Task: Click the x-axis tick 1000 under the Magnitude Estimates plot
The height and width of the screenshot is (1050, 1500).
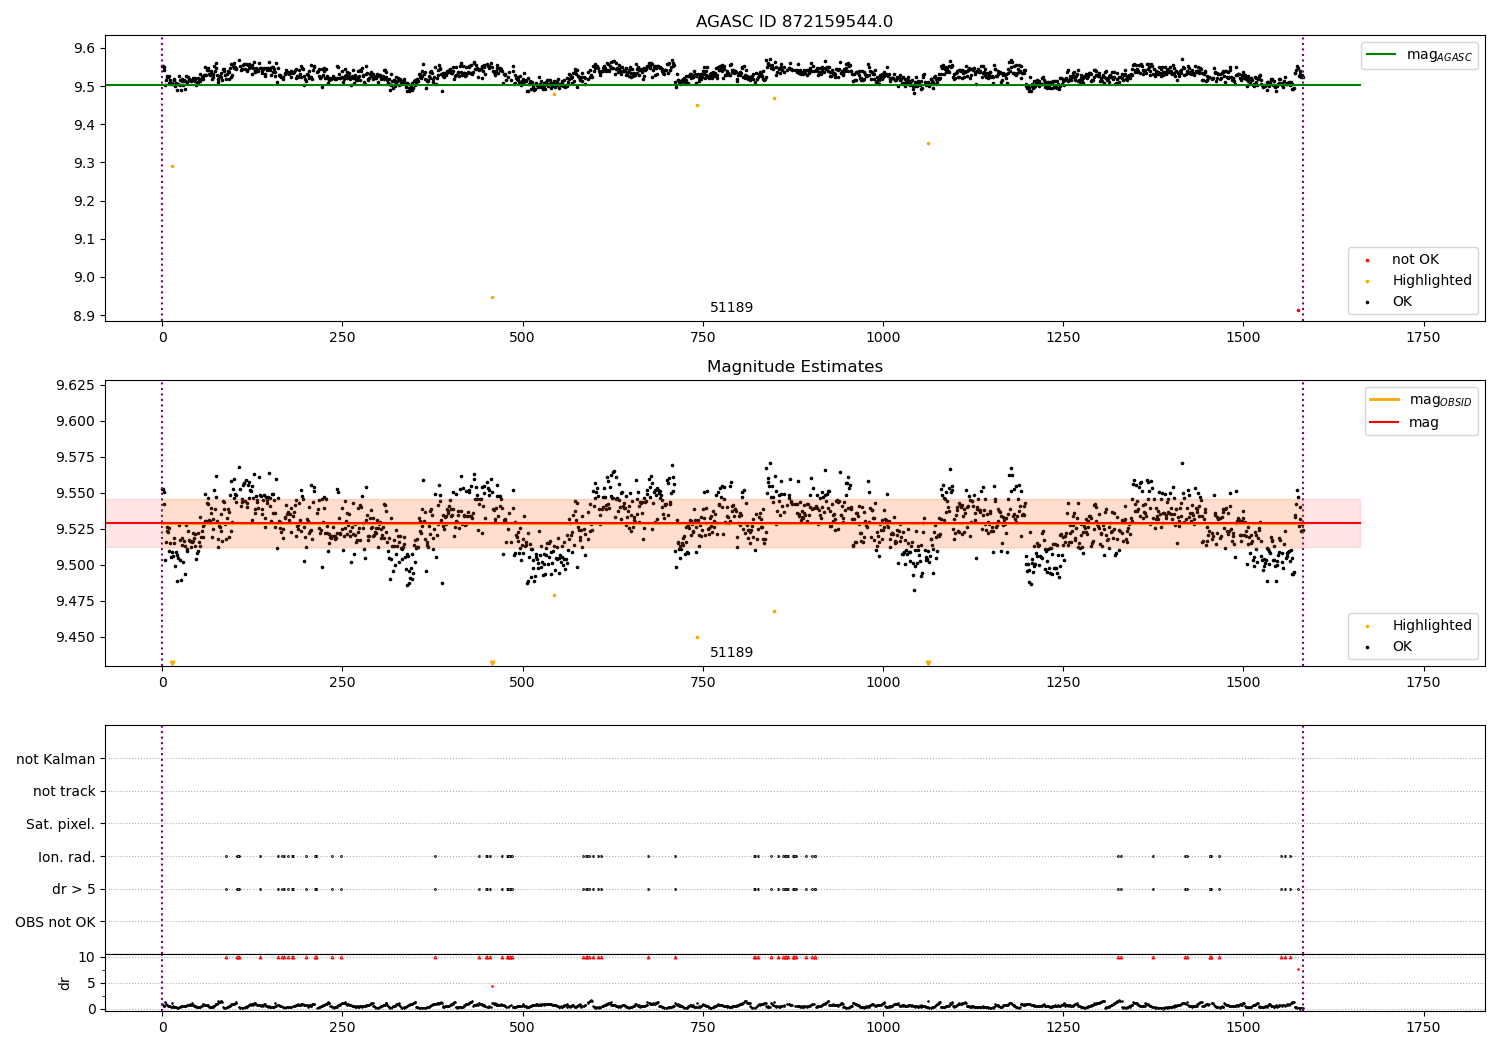Action: click(883, 683)
